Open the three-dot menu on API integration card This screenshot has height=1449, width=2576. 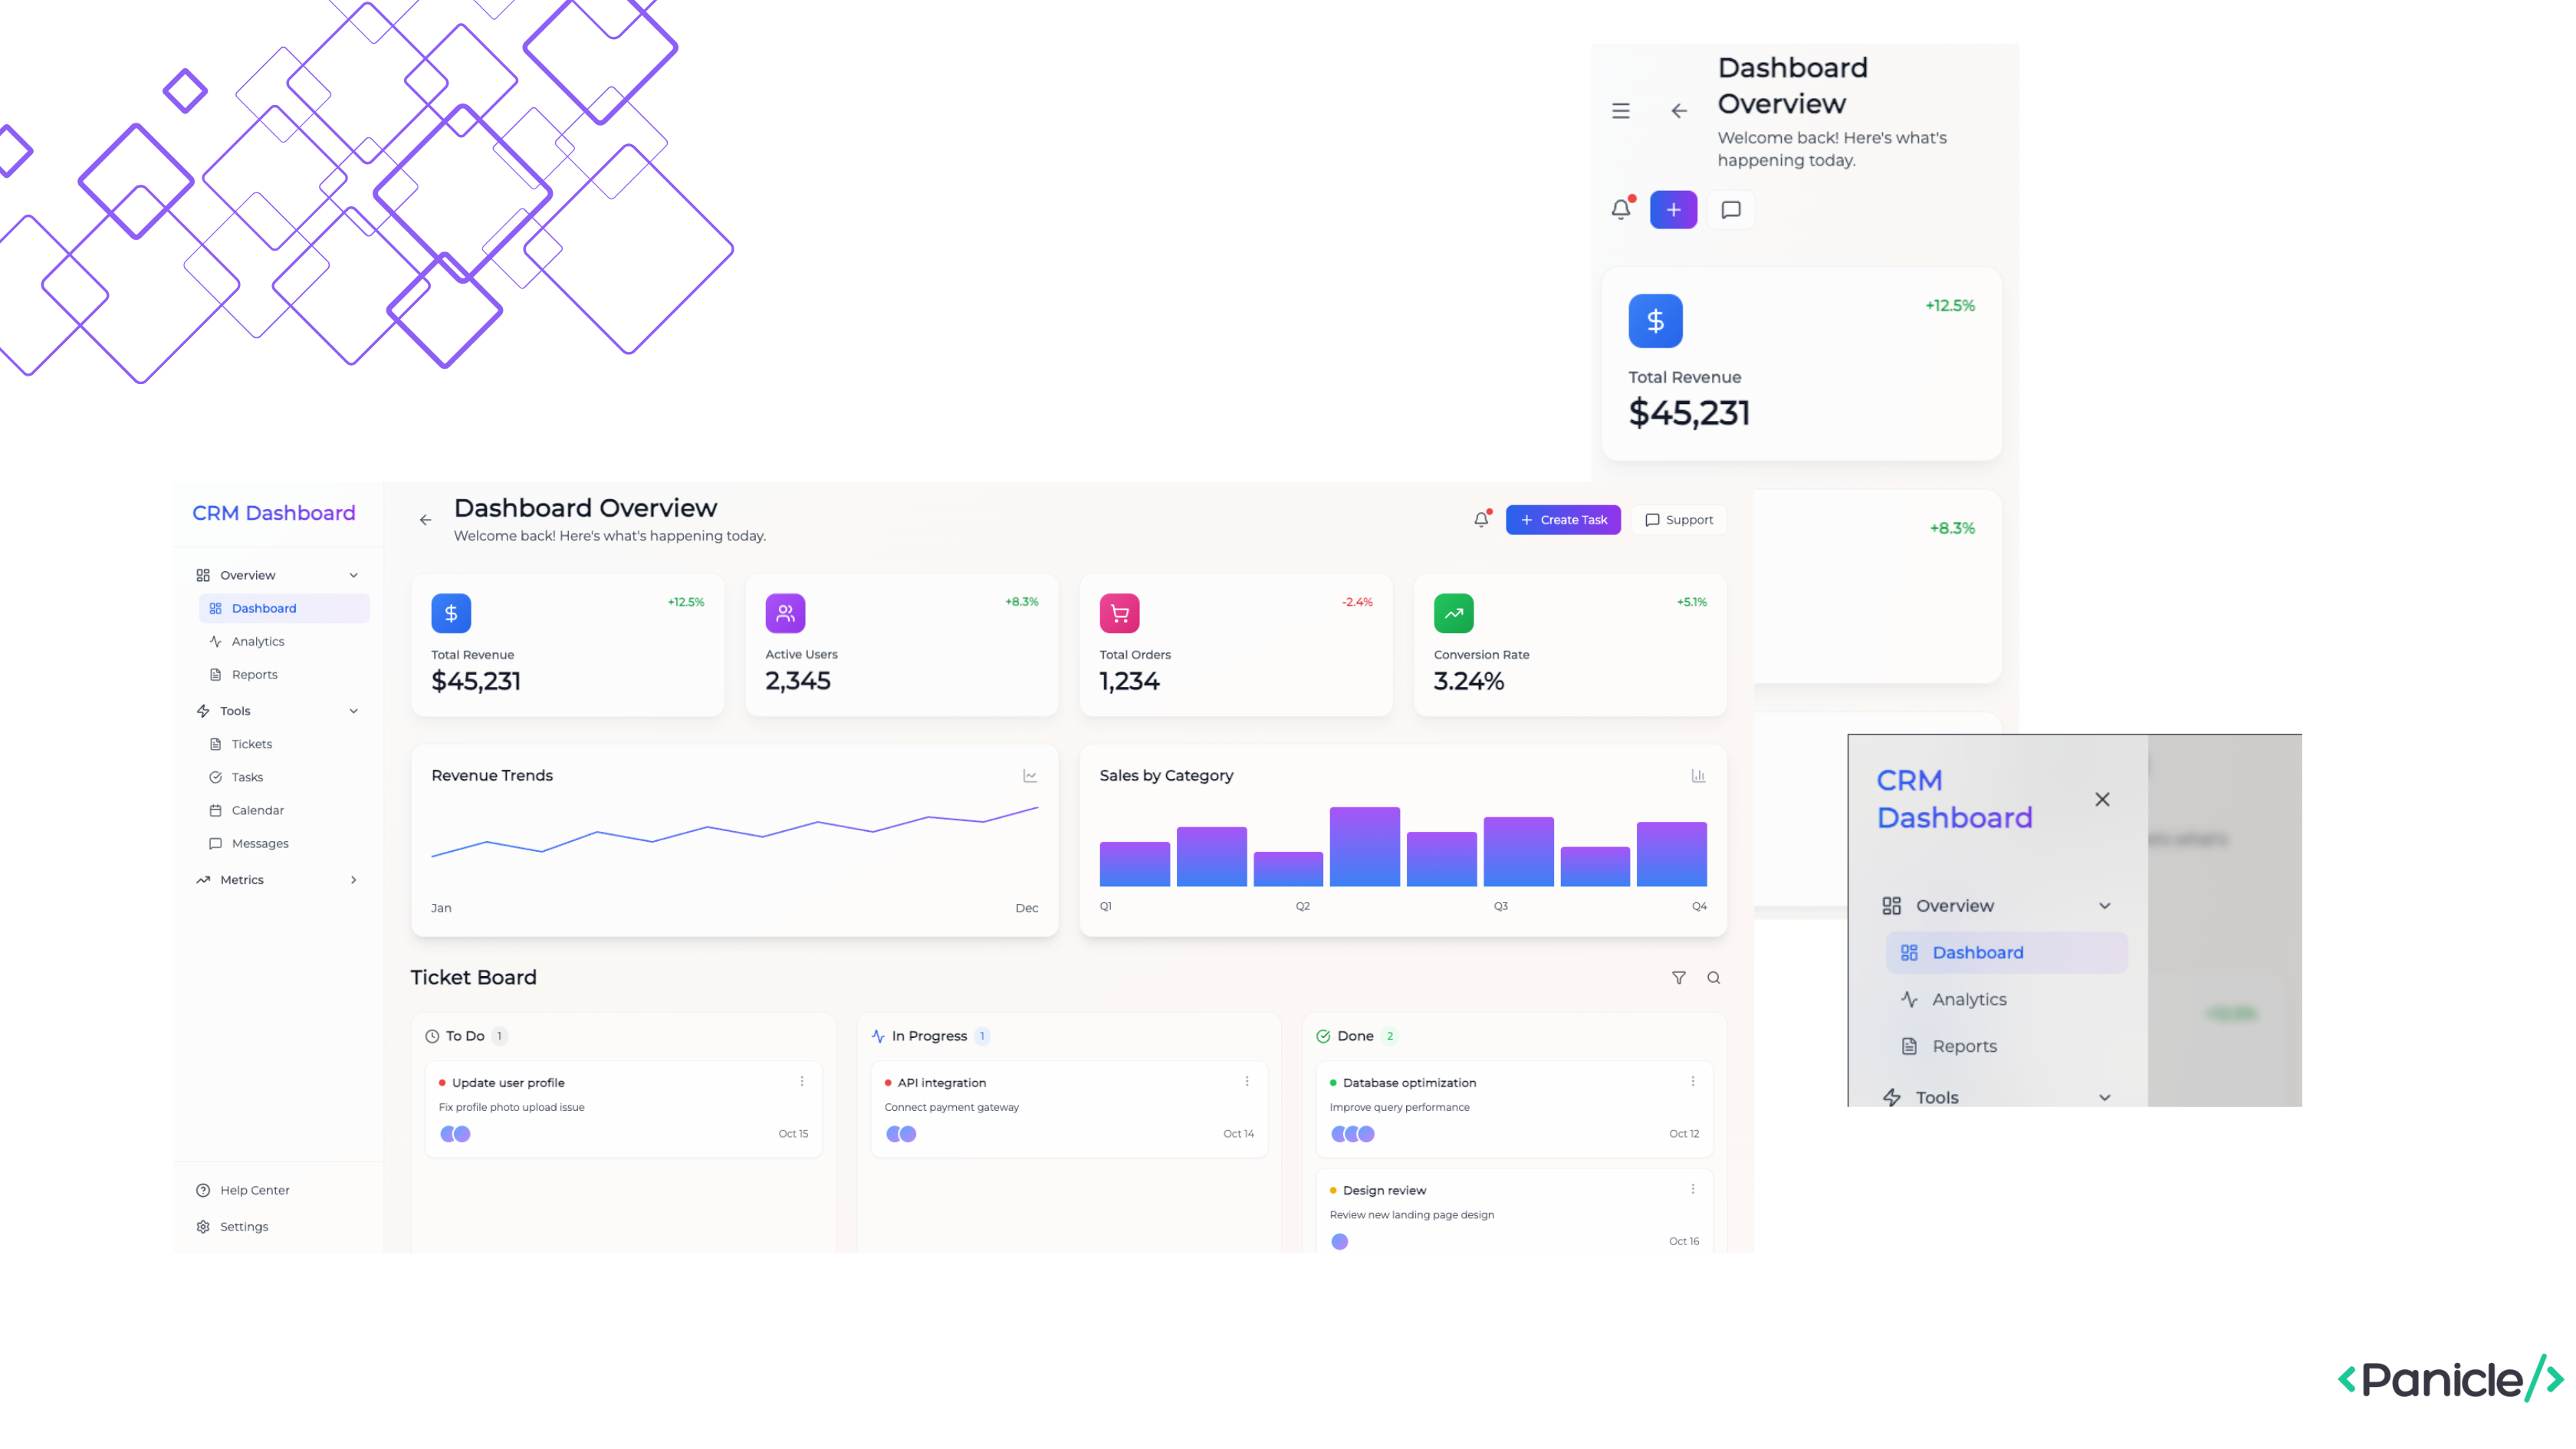point(1247,1081)
